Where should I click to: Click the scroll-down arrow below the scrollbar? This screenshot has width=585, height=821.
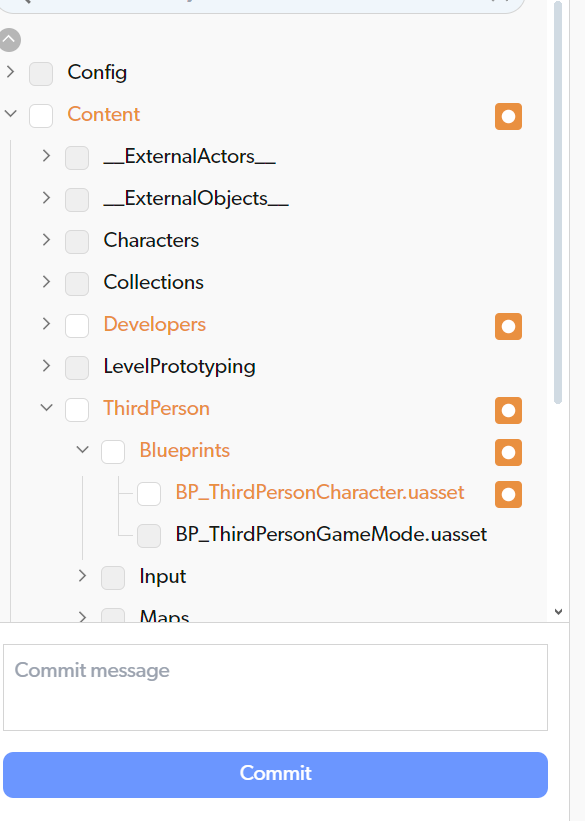pyautogui.click(x=558, y=610)
